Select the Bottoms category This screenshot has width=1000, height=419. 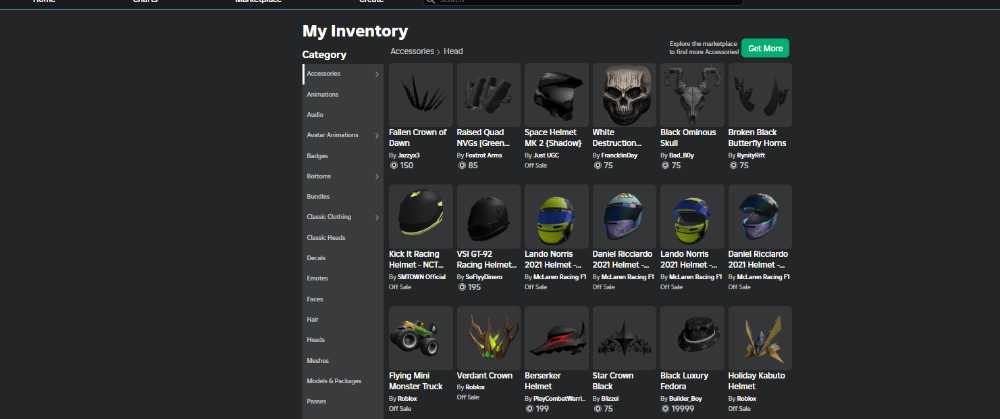click(x=343, y=176)
